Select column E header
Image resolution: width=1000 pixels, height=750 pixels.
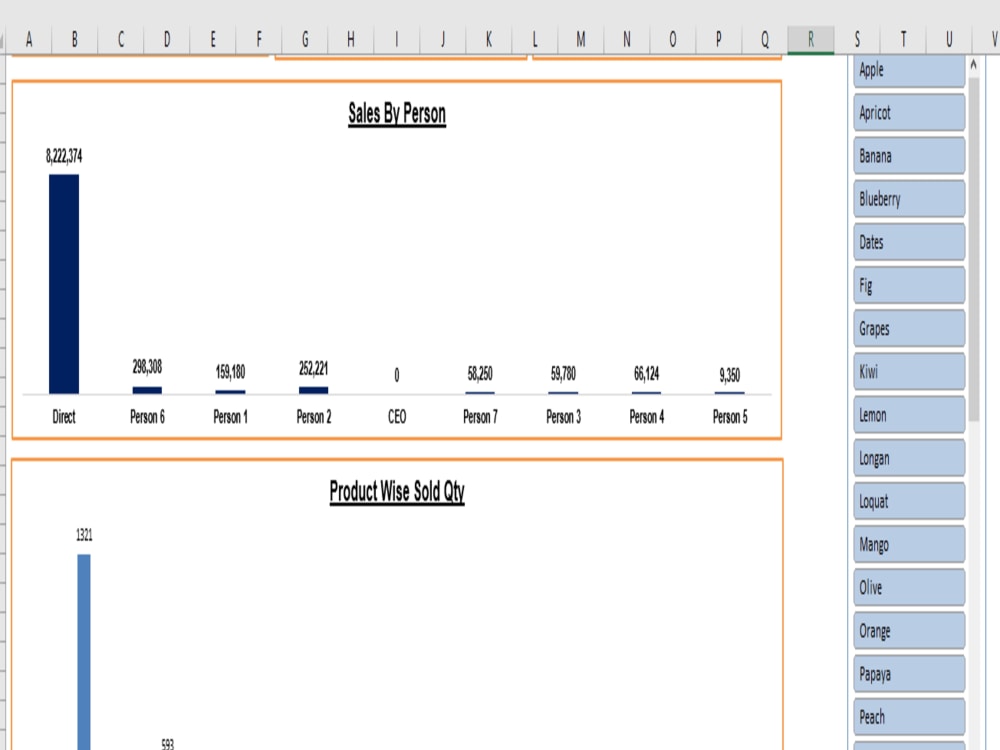click(212, 40)
